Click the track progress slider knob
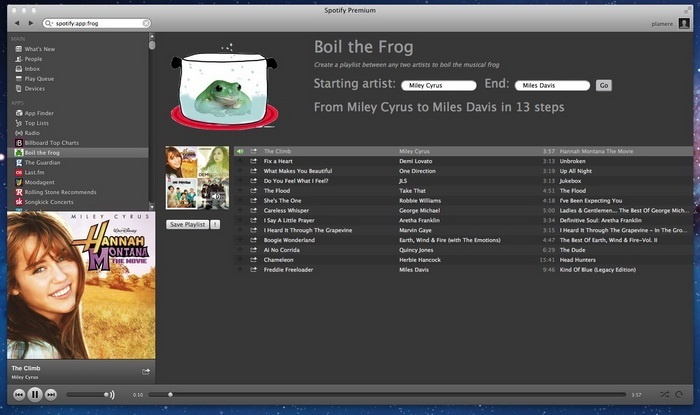The height and width of the screenshot is (415, 700). pos(170,394)
